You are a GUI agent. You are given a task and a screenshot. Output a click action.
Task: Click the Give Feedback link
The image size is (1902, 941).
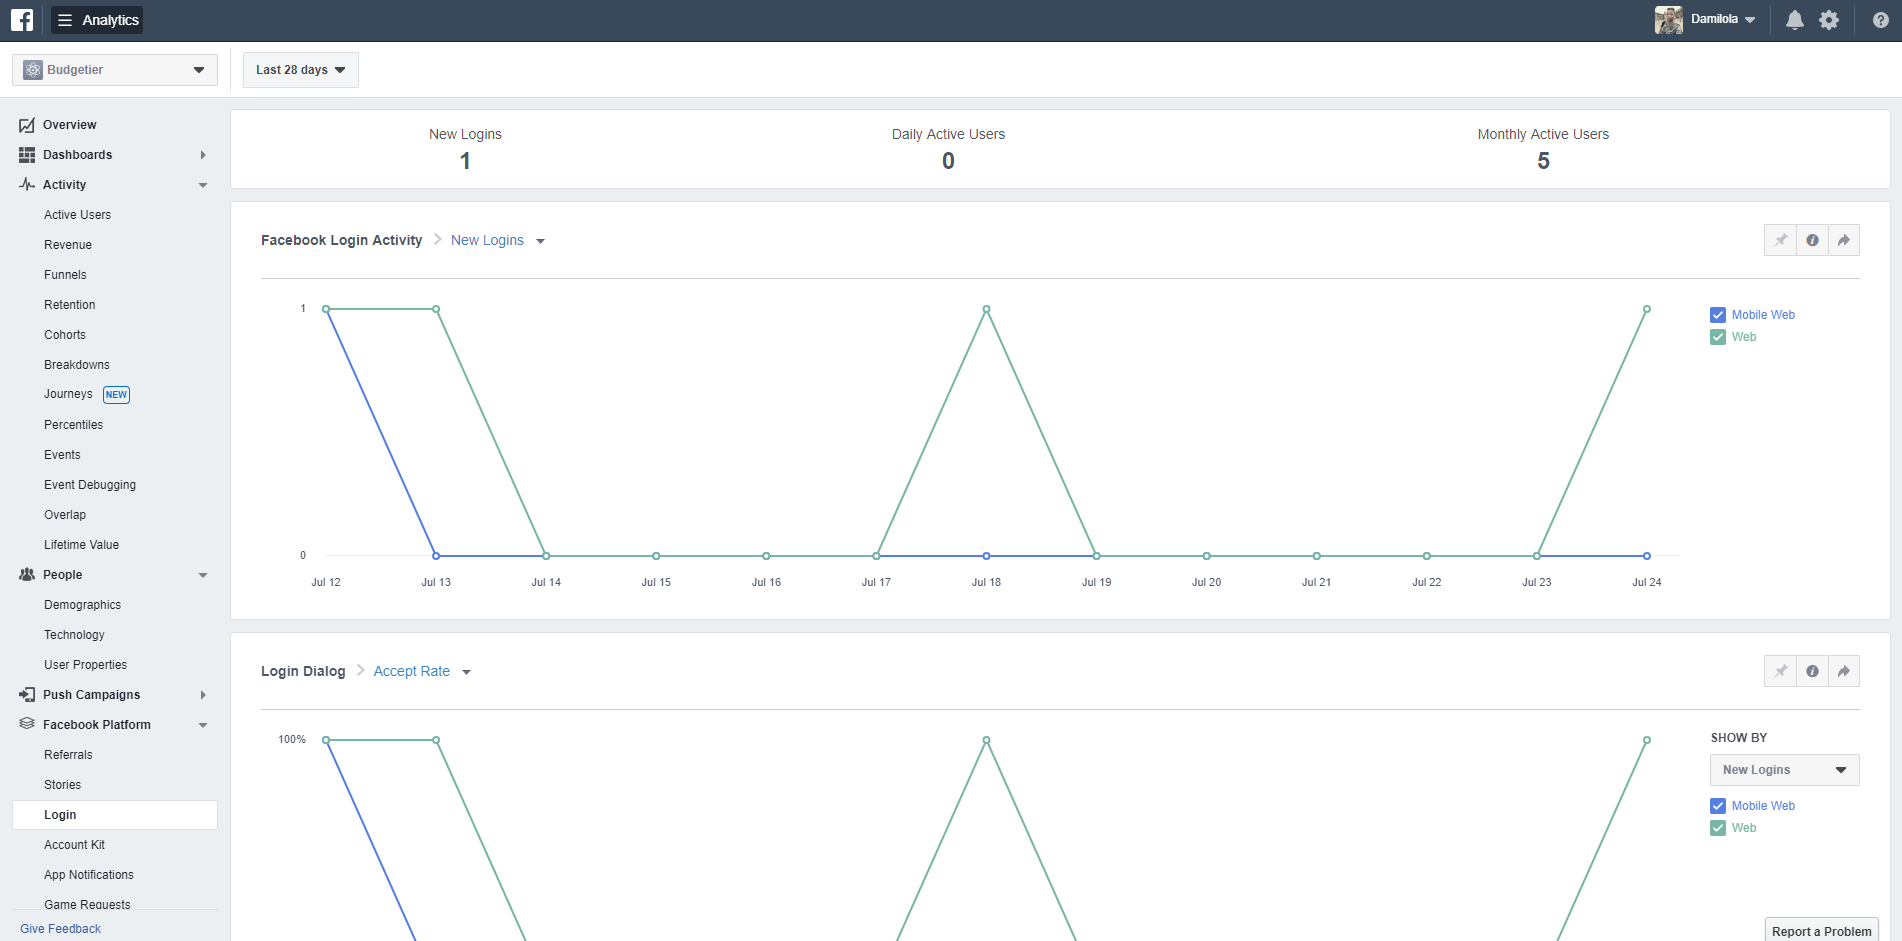coord(61,929)
